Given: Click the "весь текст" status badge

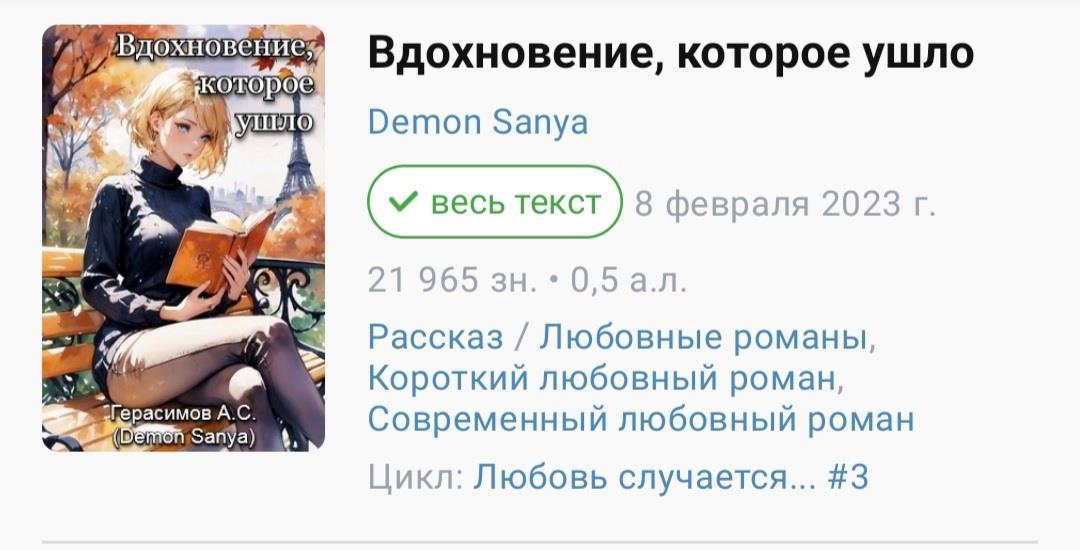Looking at the screenshot, I should point(495,202).
